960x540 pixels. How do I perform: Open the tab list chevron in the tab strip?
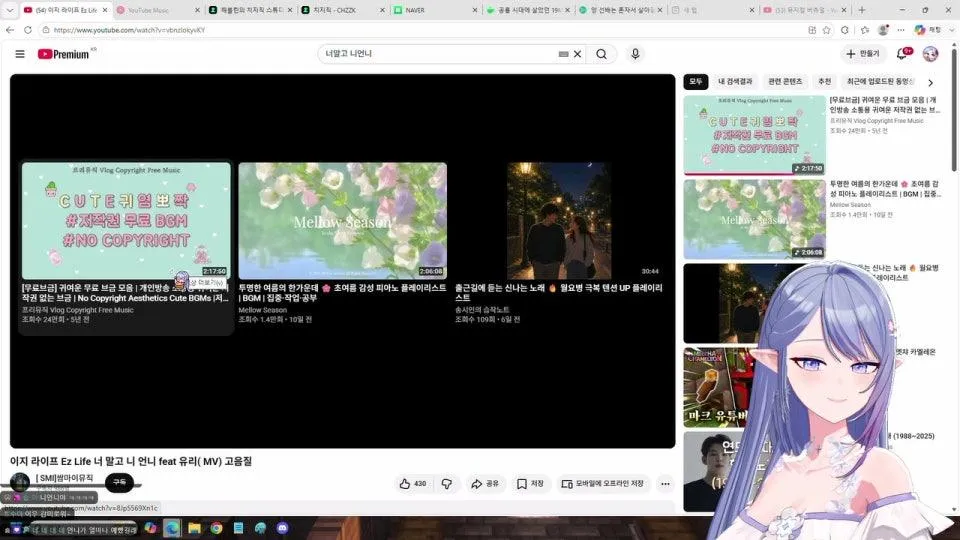point(9,10)
